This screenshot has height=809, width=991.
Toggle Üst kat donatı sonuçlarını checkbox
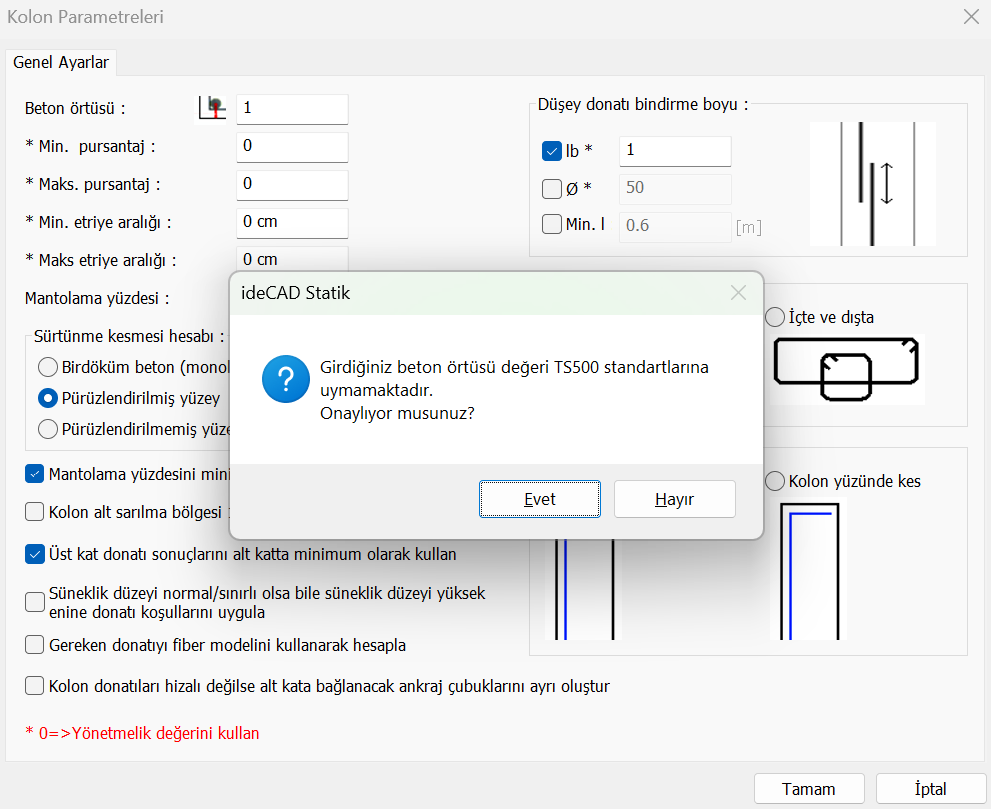point(35,553)
